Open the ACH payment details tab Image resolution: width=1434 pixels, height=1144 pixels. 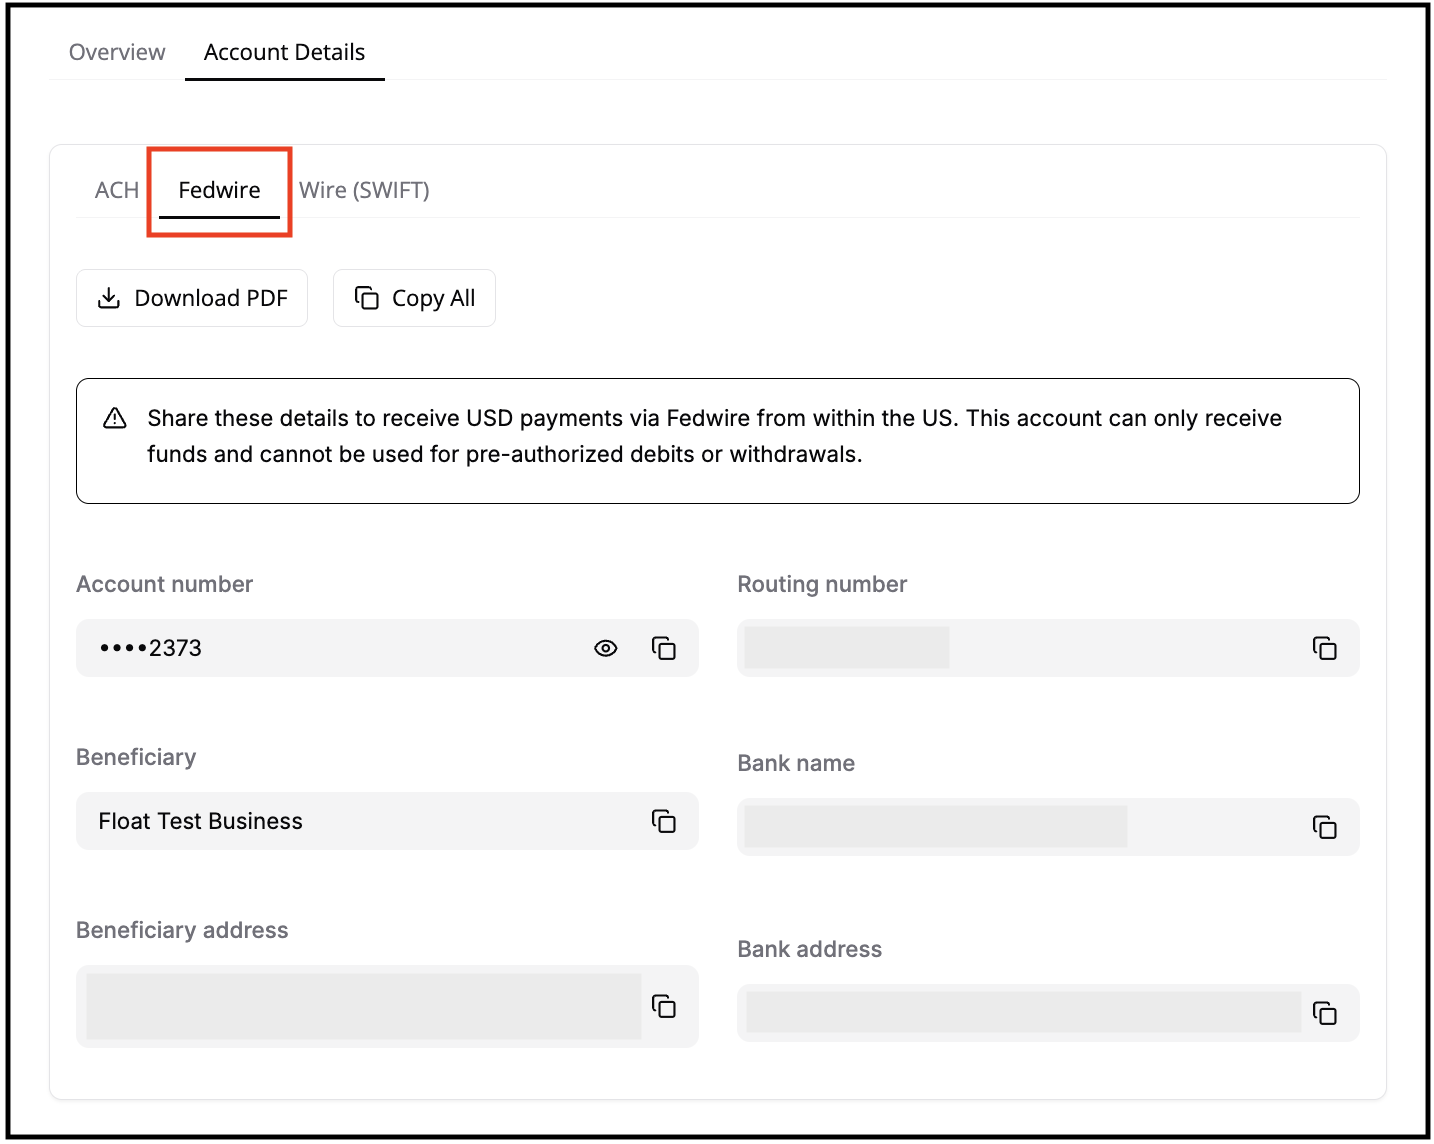click(x=116, y=190)
